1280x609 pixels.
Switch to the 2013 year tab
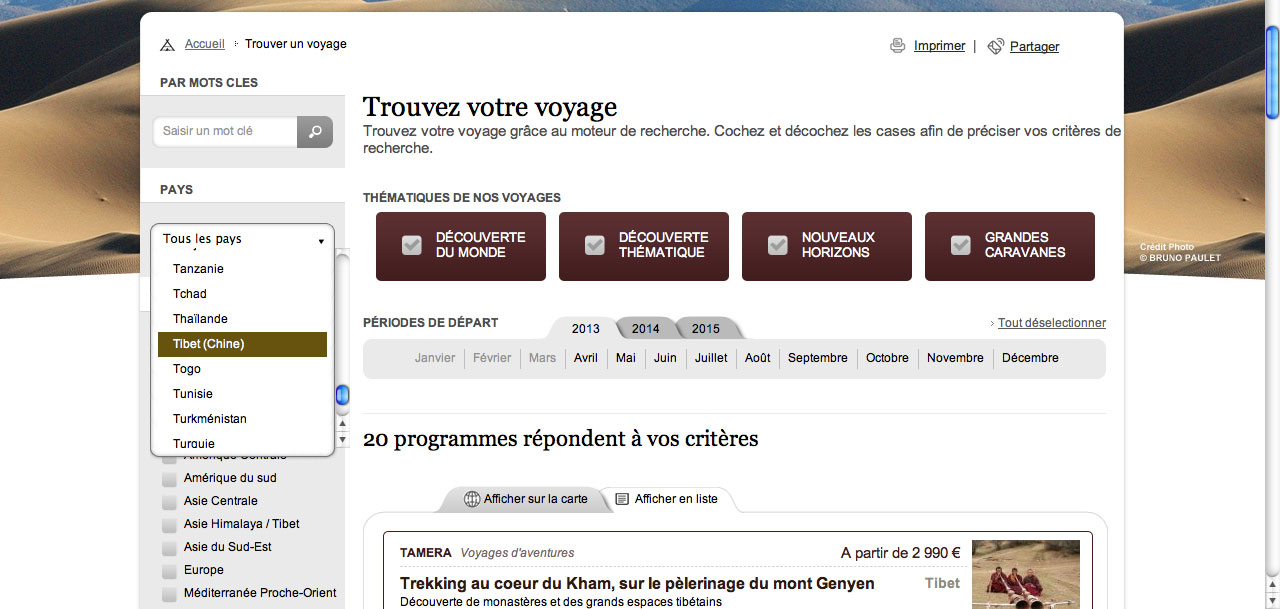pyautogui.click(x=585, y=328)
